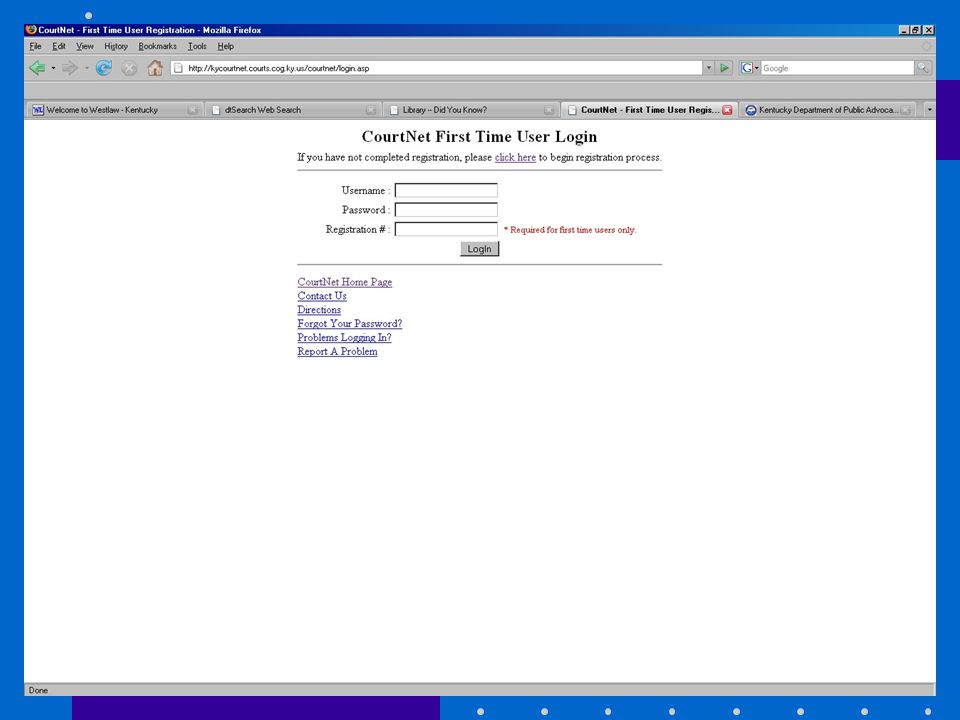960x720 pixels.
Task: Reload the page with the Refresh icon
Action: coord(103,68)
